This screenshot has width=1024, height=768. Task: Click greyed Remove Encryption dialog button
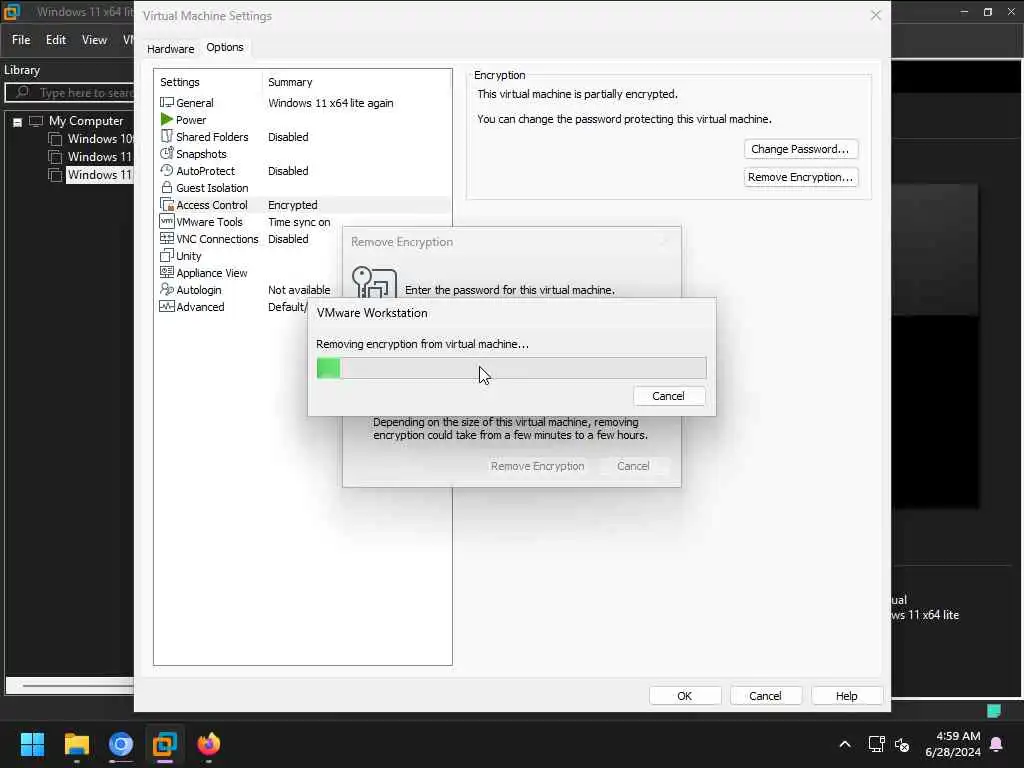pyautogui.click(x=537, y=466)
